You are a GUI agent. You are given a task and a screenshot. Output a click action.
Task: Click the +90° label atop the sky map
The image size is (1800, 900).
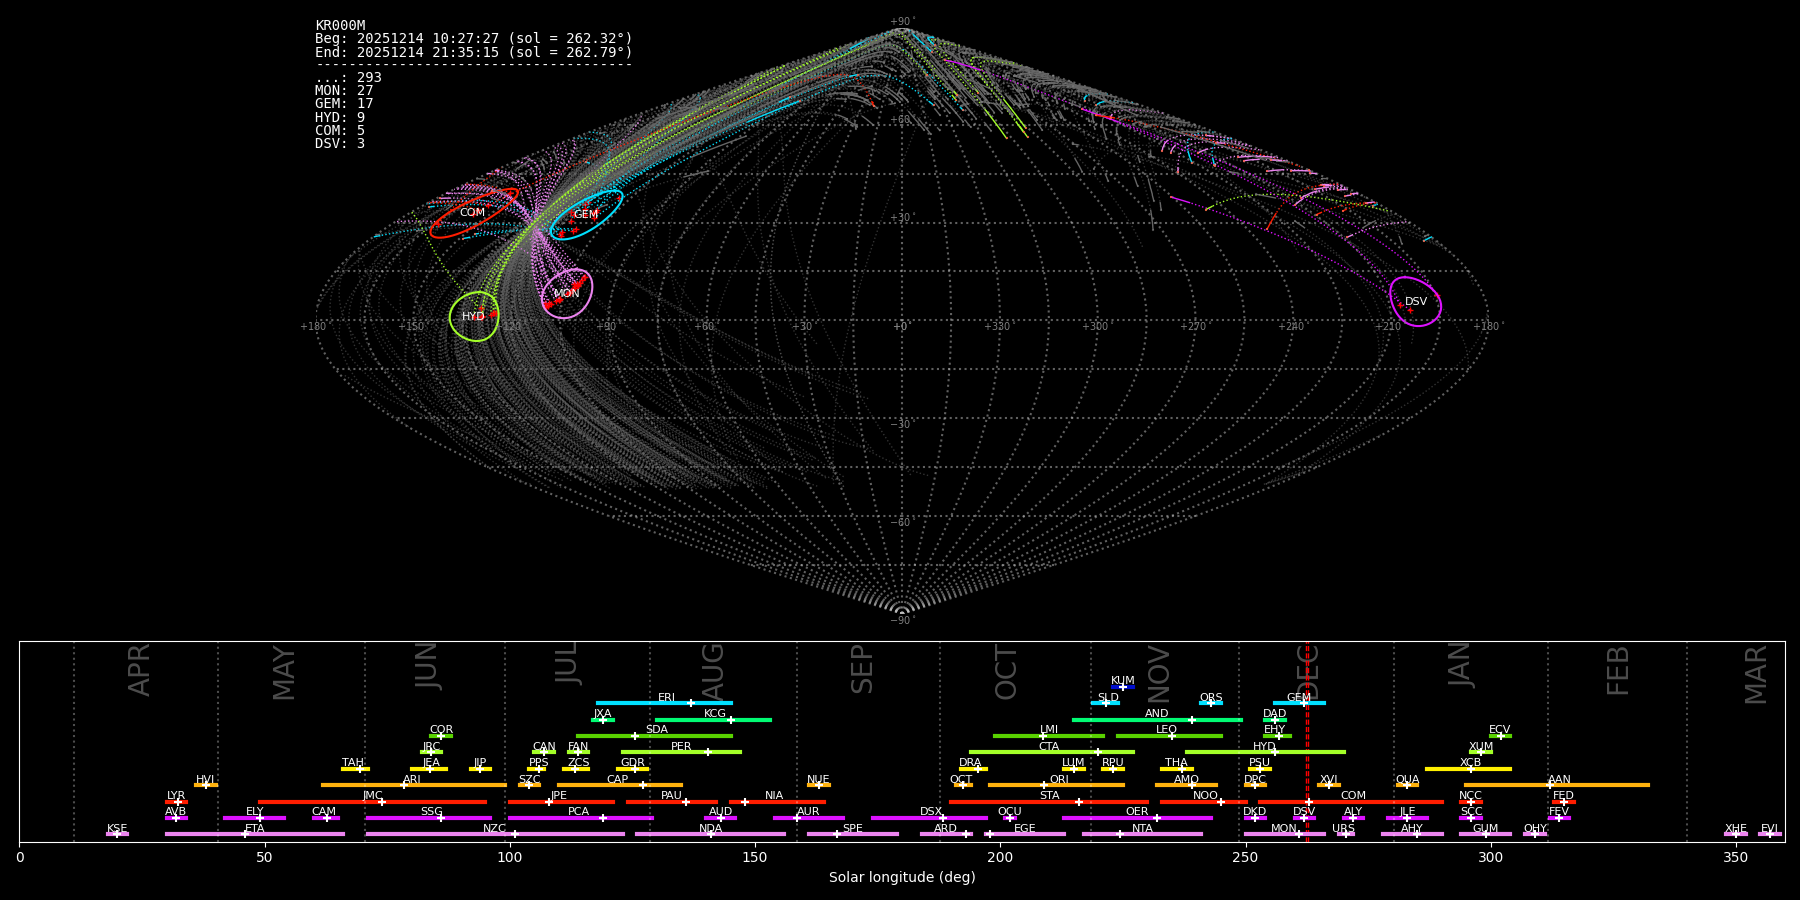pyautogui.click(x=902, y=22)
